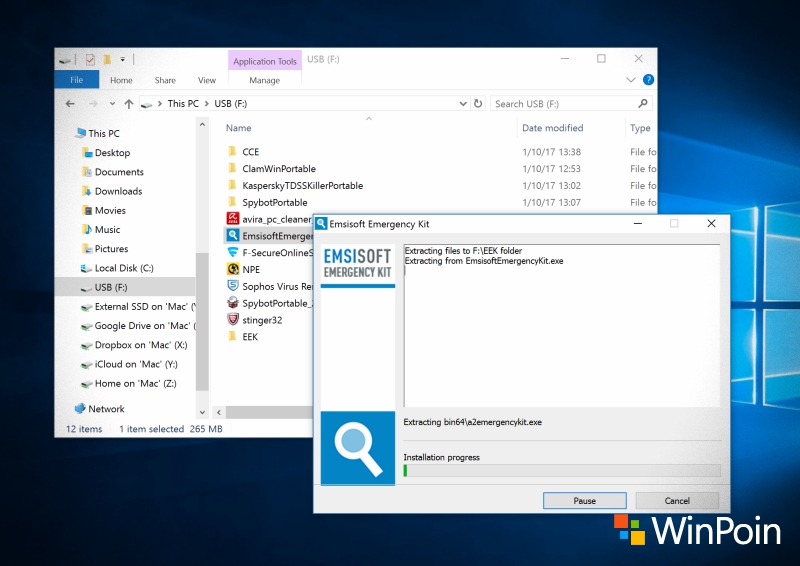Open the File tab in Explorer
This screenshot has height=566, width=800.
click(x=77, y=80)
